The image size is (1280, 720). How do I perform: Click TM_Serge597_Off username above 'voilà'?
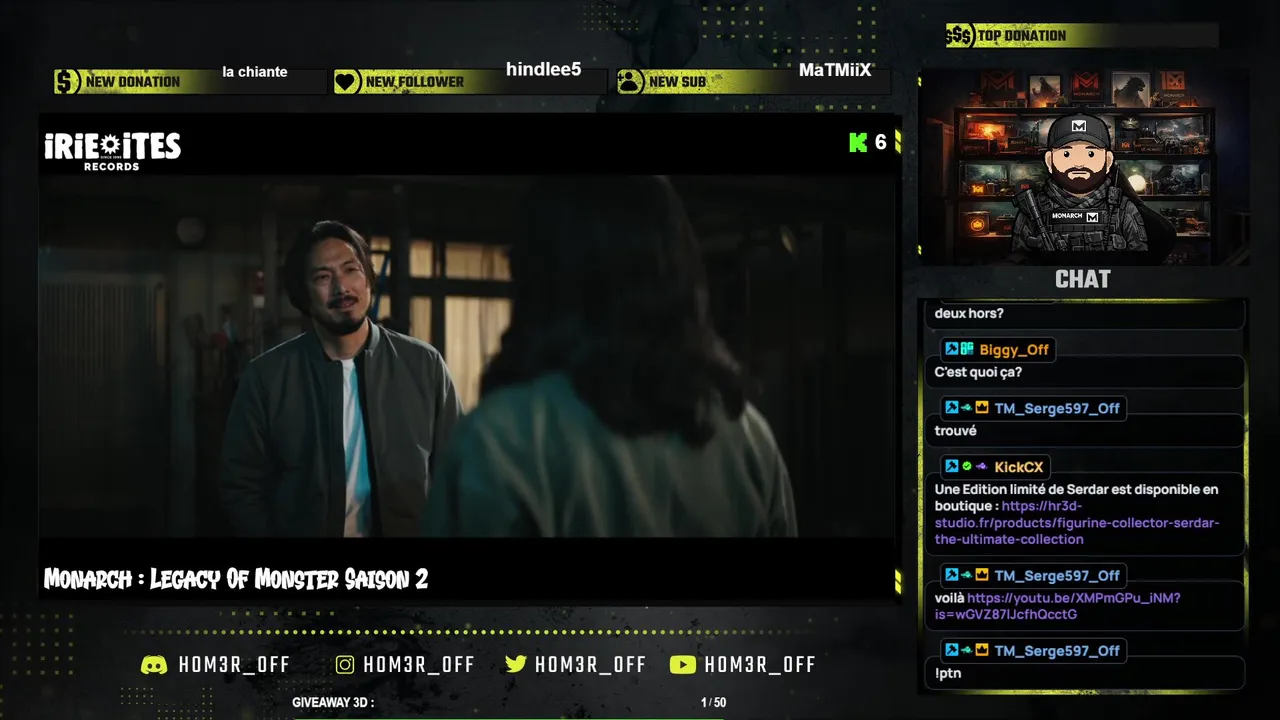pos(1057,575)
